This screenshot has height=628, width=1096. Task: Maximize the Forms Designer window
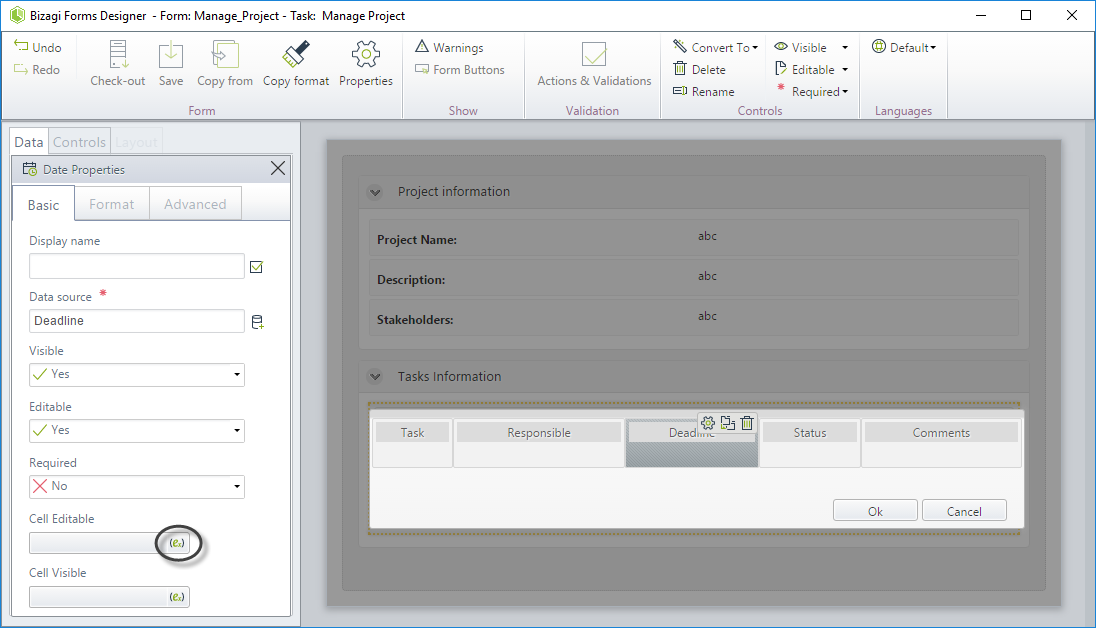(1025, 15)
